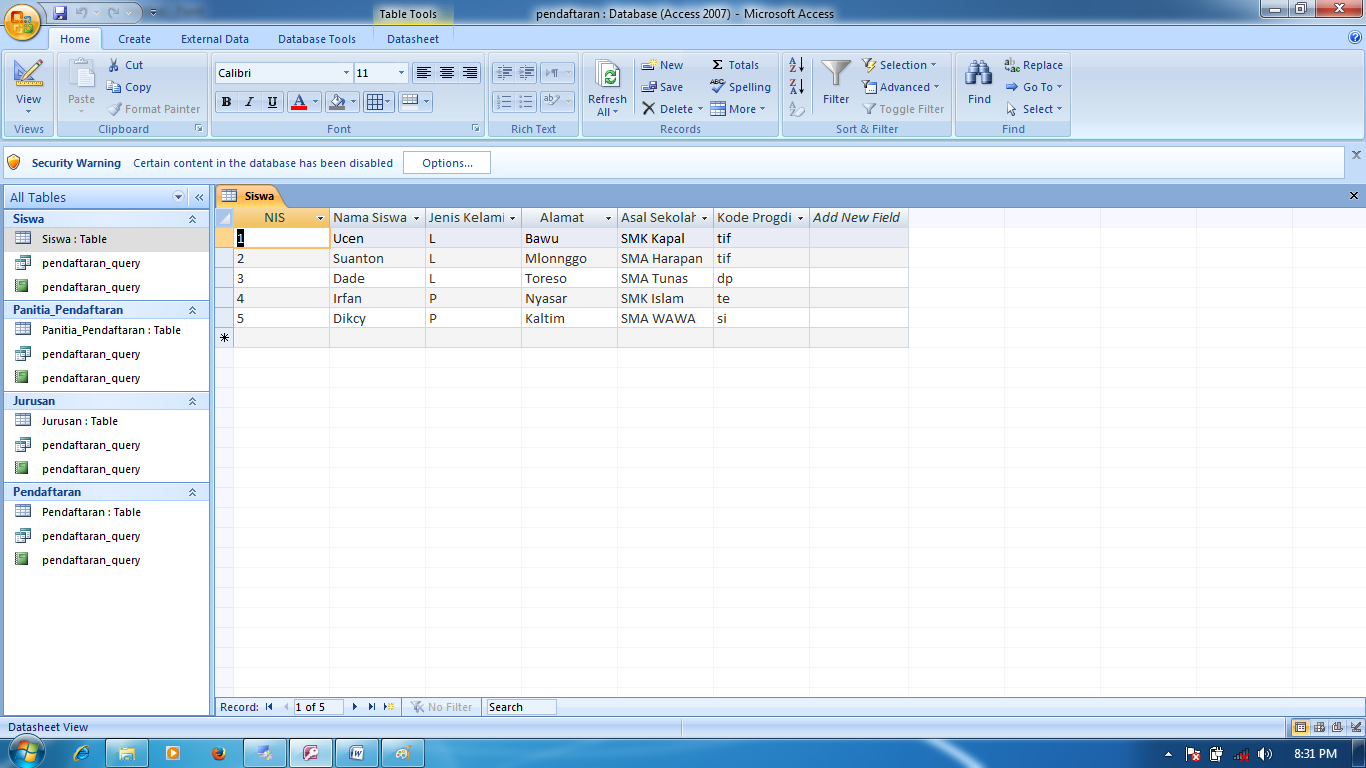Close the Siswa table document window
Screen dimensions: 1366x768
(1354, 196)
